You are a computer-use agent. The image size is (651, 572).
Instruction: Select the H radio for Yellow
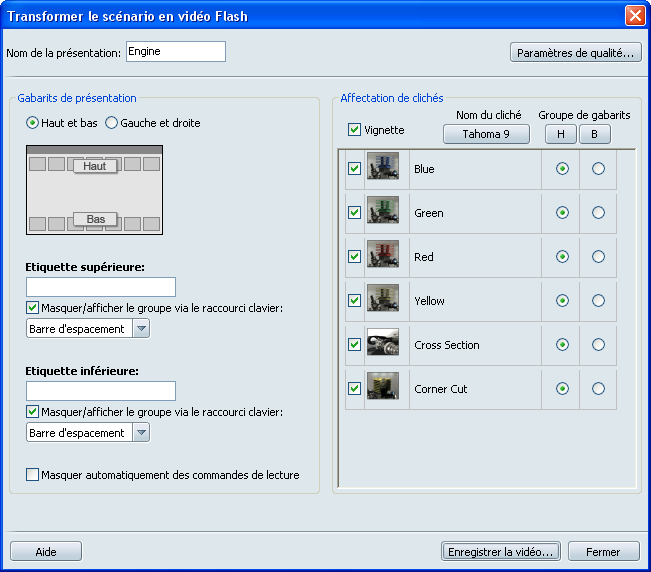(x=562, y=301)
